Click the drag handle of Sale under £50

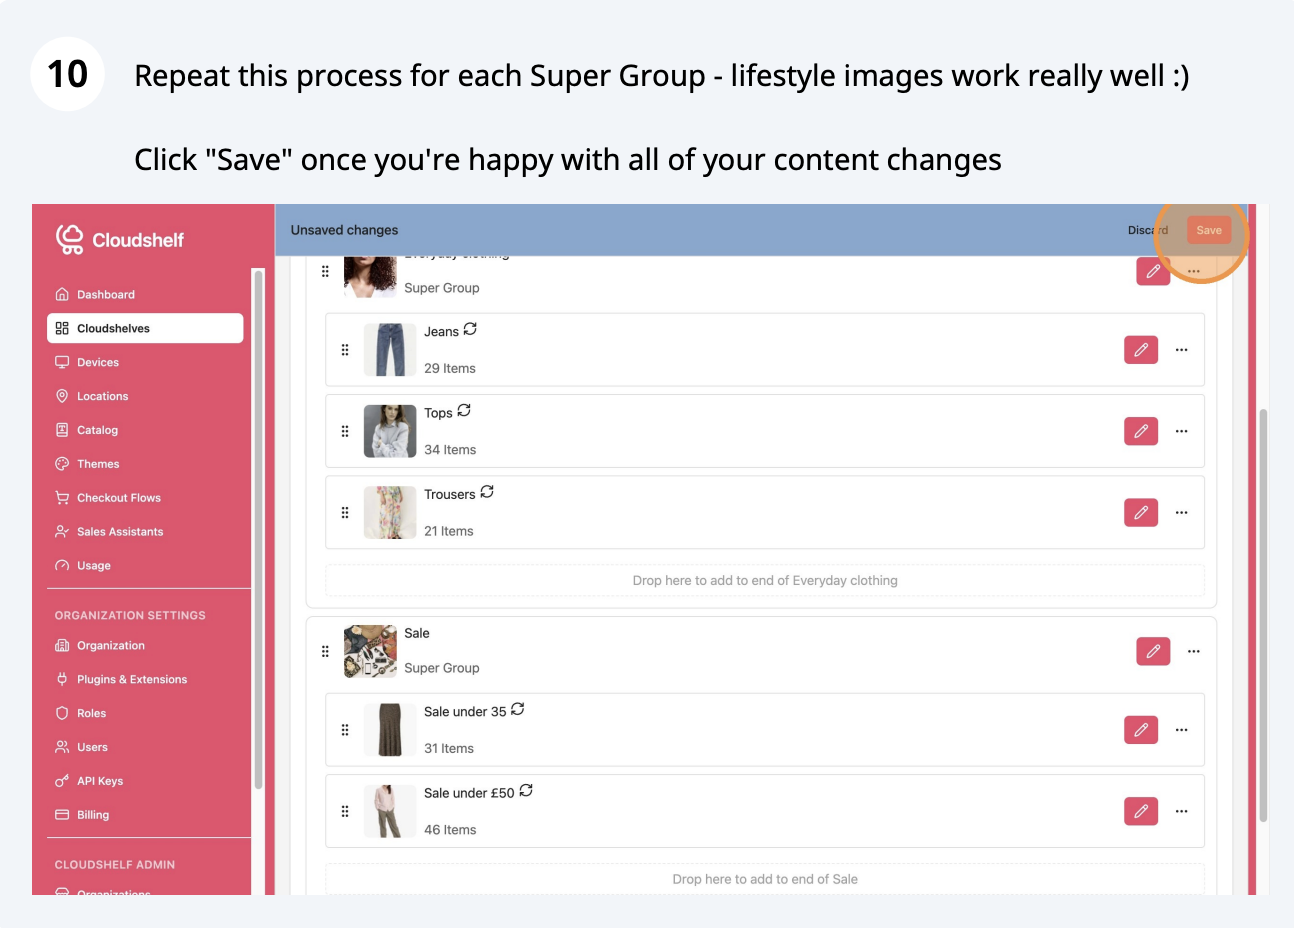(x=345, y=811)
